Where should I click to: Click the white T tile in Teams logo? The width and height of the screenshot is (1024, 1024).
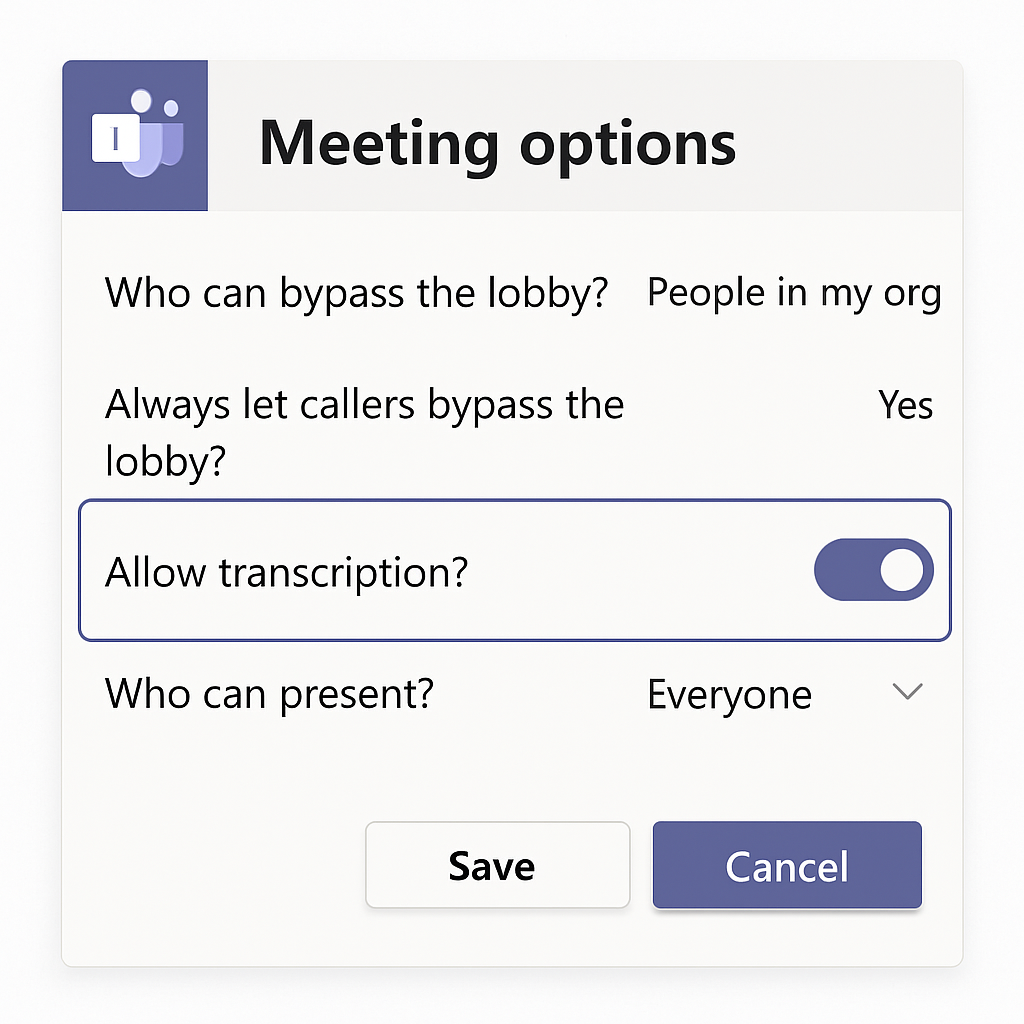pyautogui.click(x=115, y=138)
